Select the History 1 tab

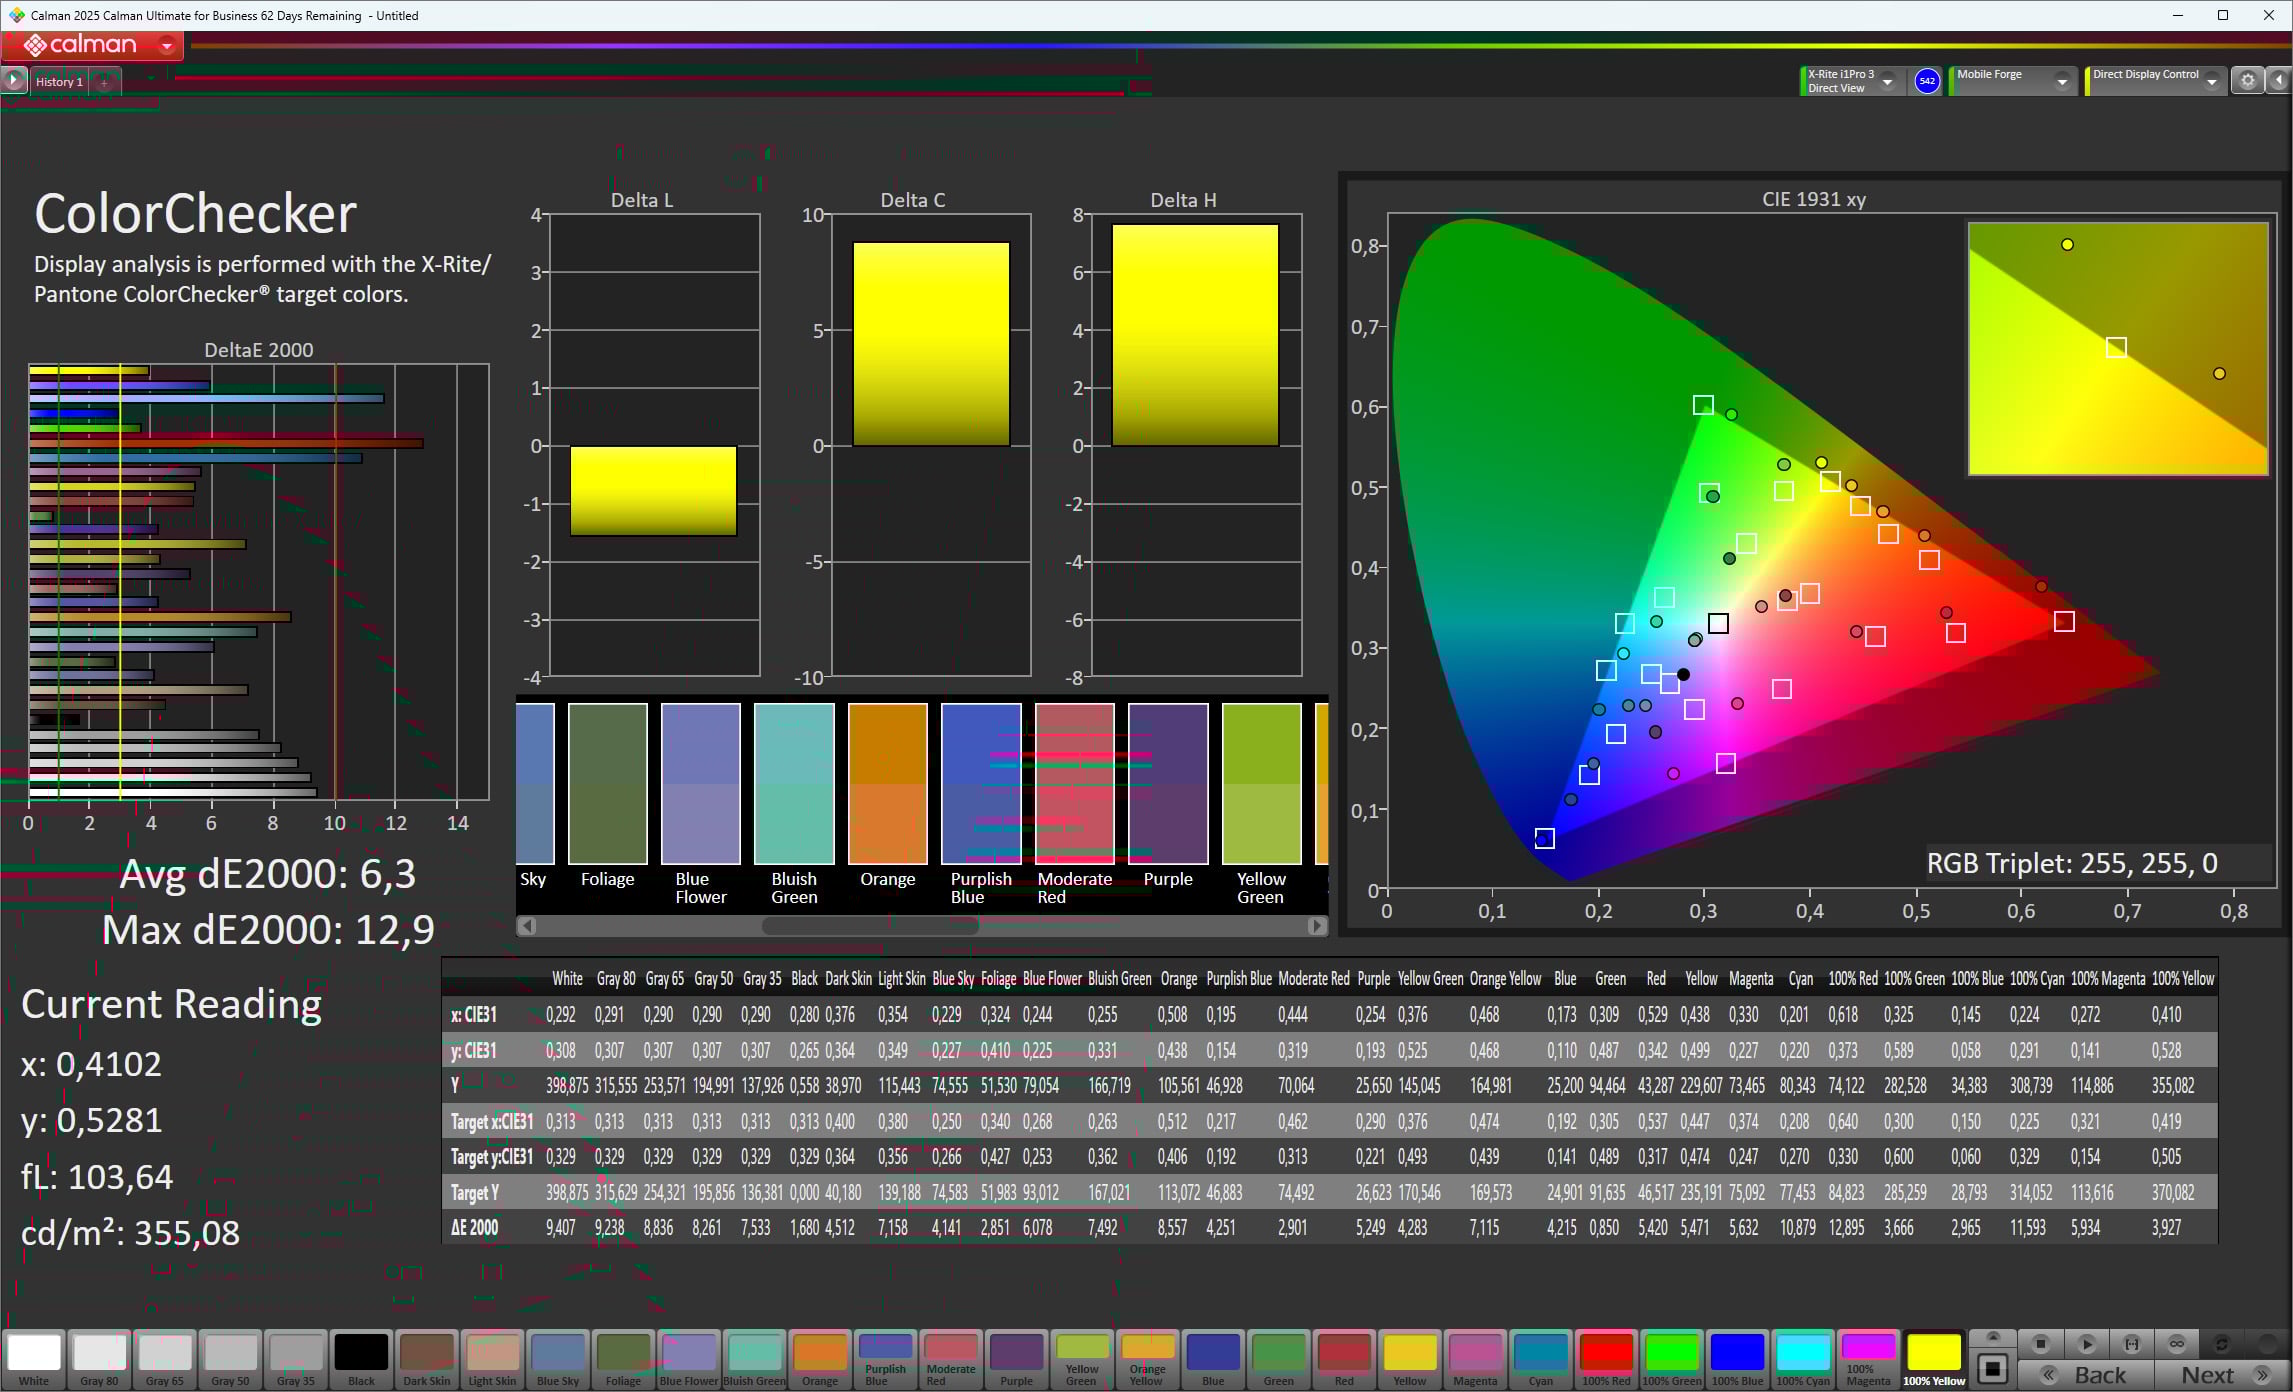[59, 82]
